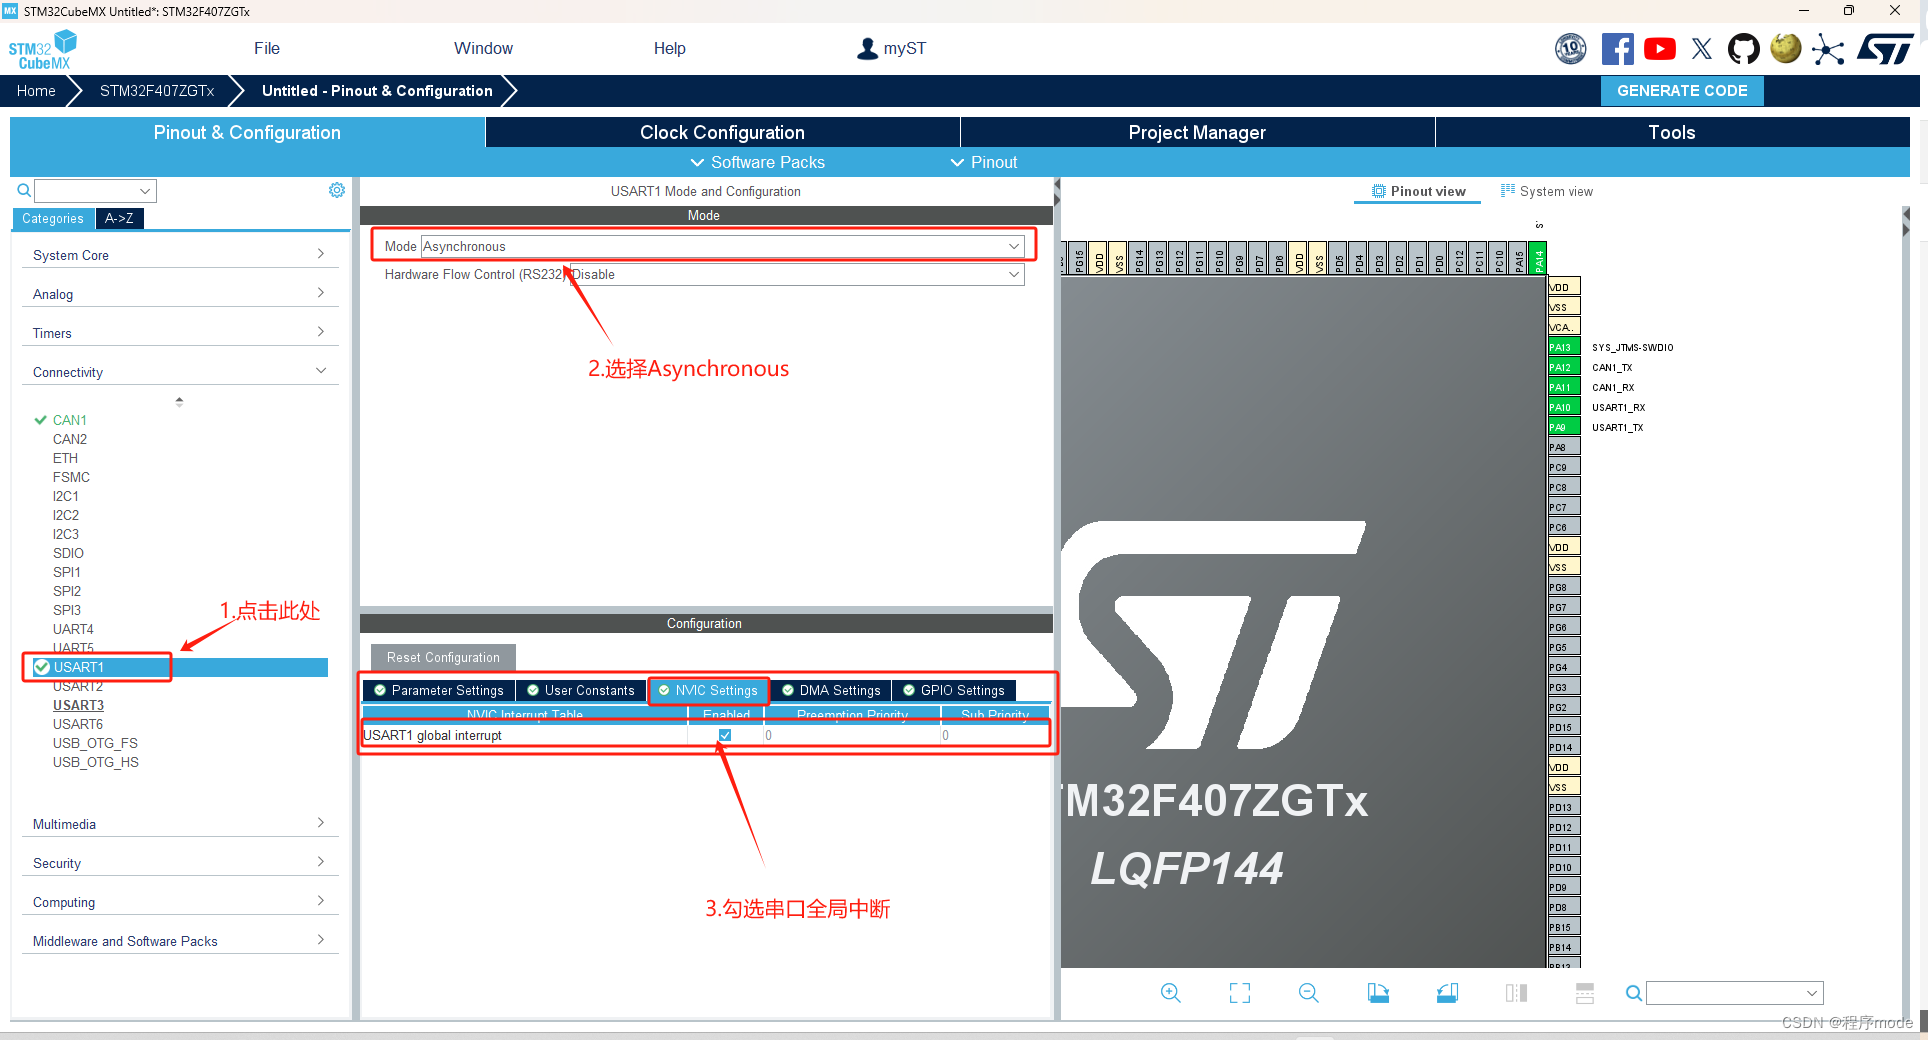This screenshot has height=1040, width=1928.
Task: Open the Mode Asynchronous dropdown
Action: coord(722,246)
